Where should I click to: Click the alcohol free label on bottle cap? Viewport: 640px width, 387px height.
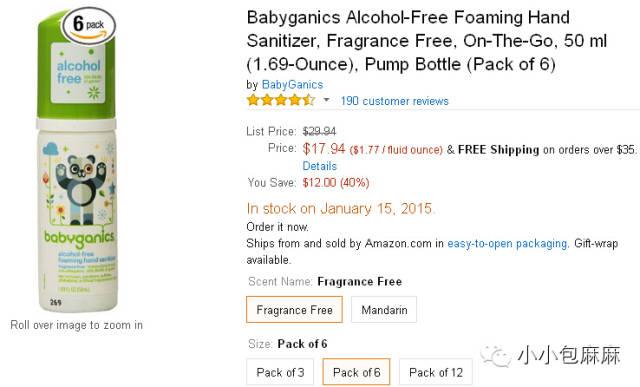pos(78,73)
